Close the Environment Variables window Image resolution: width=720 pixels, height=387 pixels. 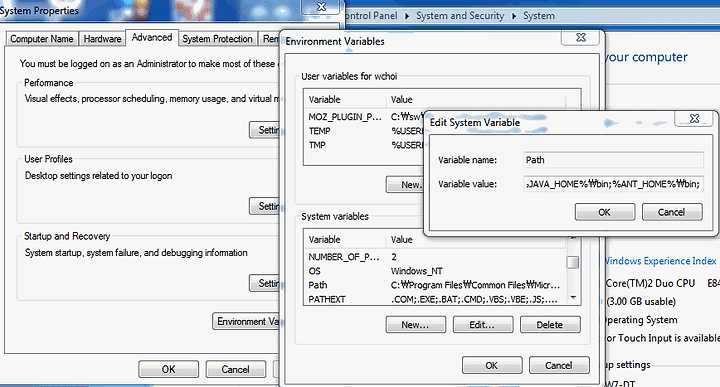pos(580,37)
